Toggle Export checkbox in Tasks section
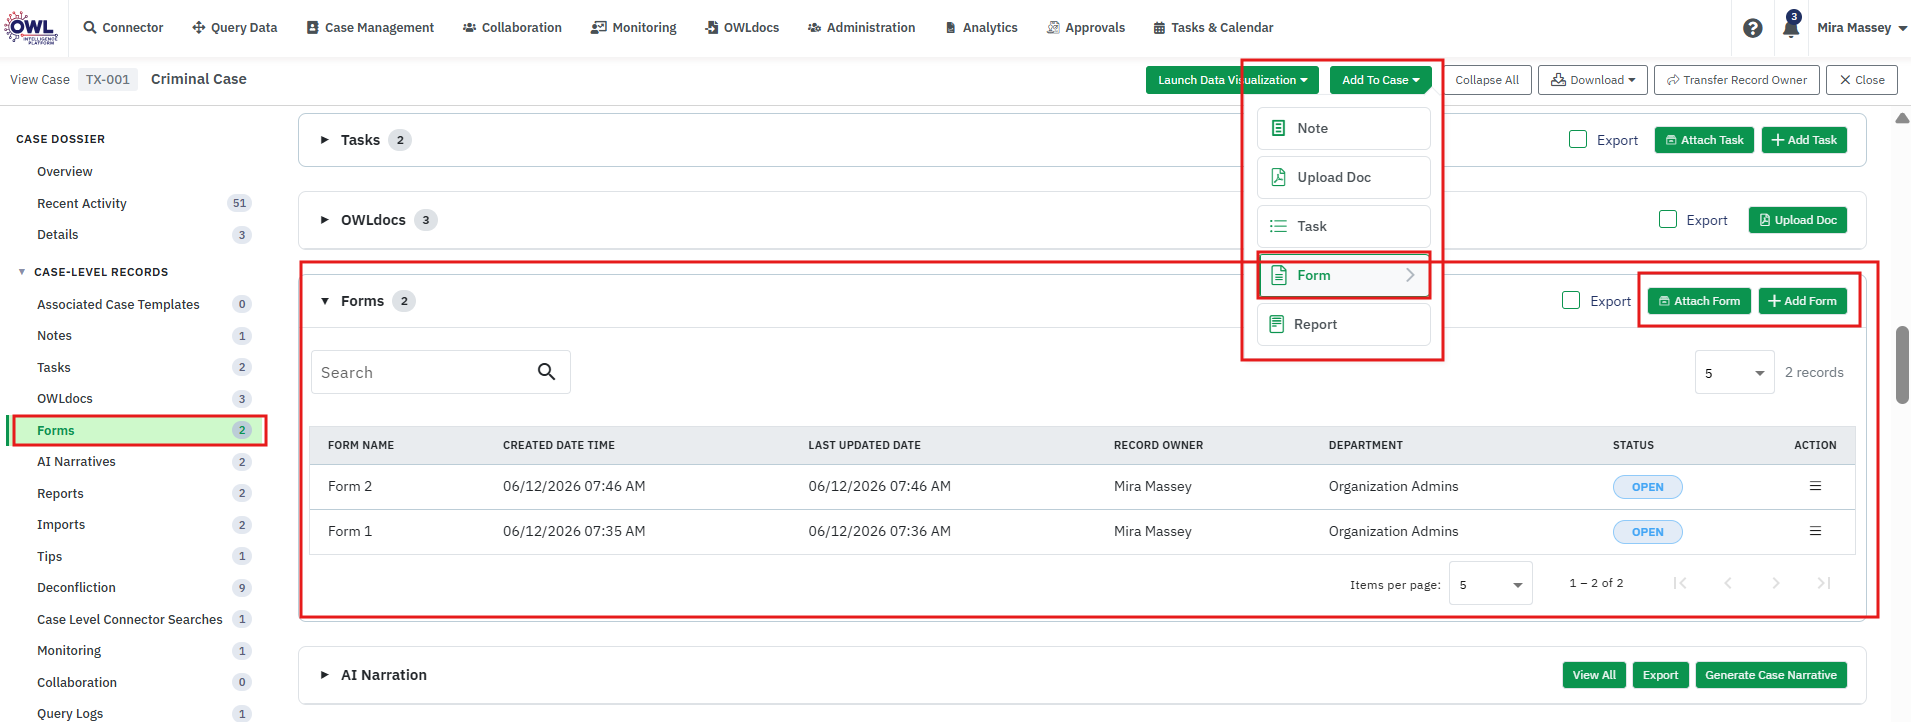The height and width of the screenshot is (722, 1911). point(1578,139)
